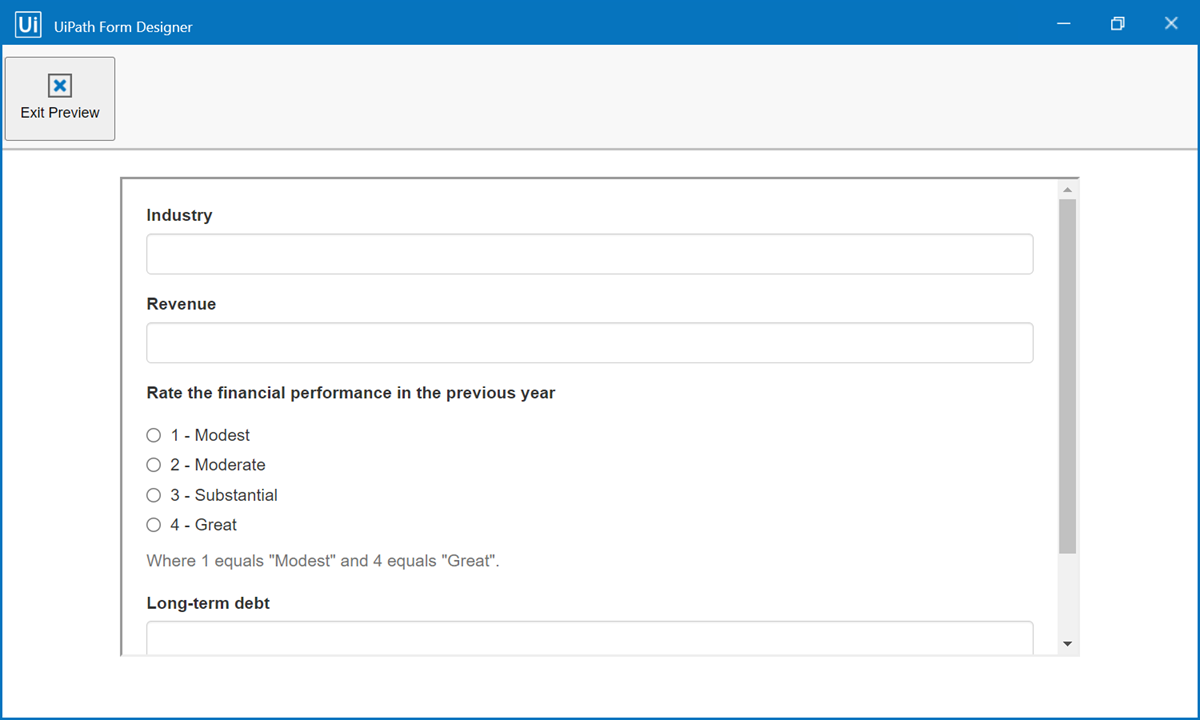Click the scrollbar track below the thumb
The height and width of the screenshot is (720, 1200).
(x=1067, y=594)
